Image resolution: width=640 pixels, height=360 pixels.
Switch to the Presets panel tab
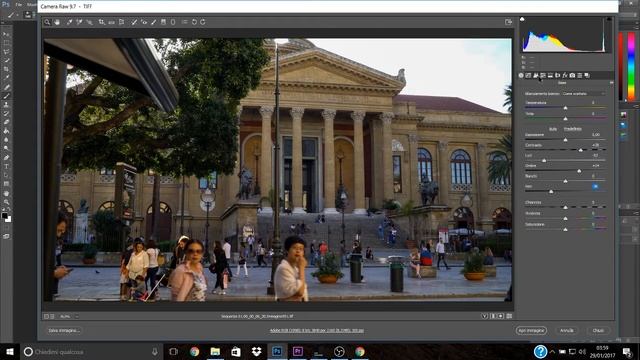click(x=580, y=76)
